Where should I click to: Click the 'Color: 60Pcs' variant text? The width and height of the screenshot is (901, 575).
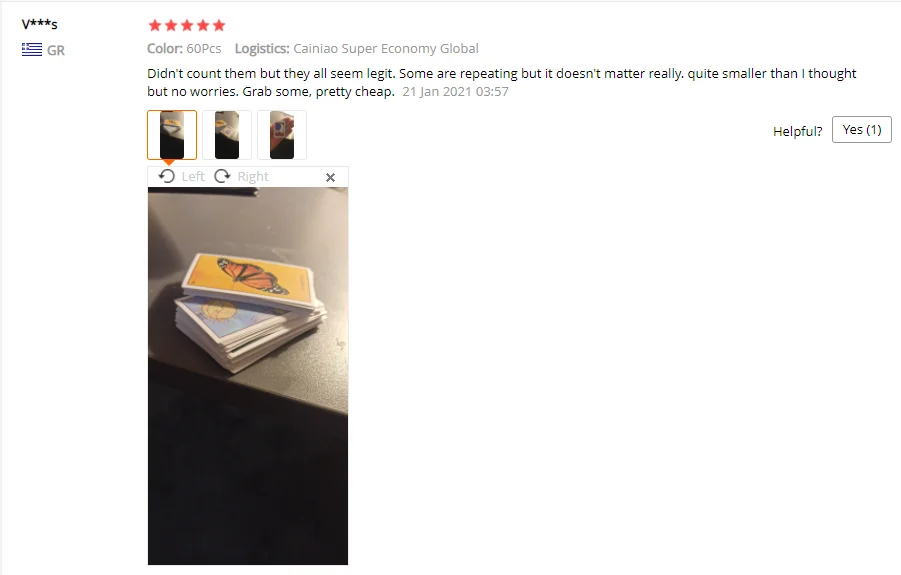click(184, 48)
